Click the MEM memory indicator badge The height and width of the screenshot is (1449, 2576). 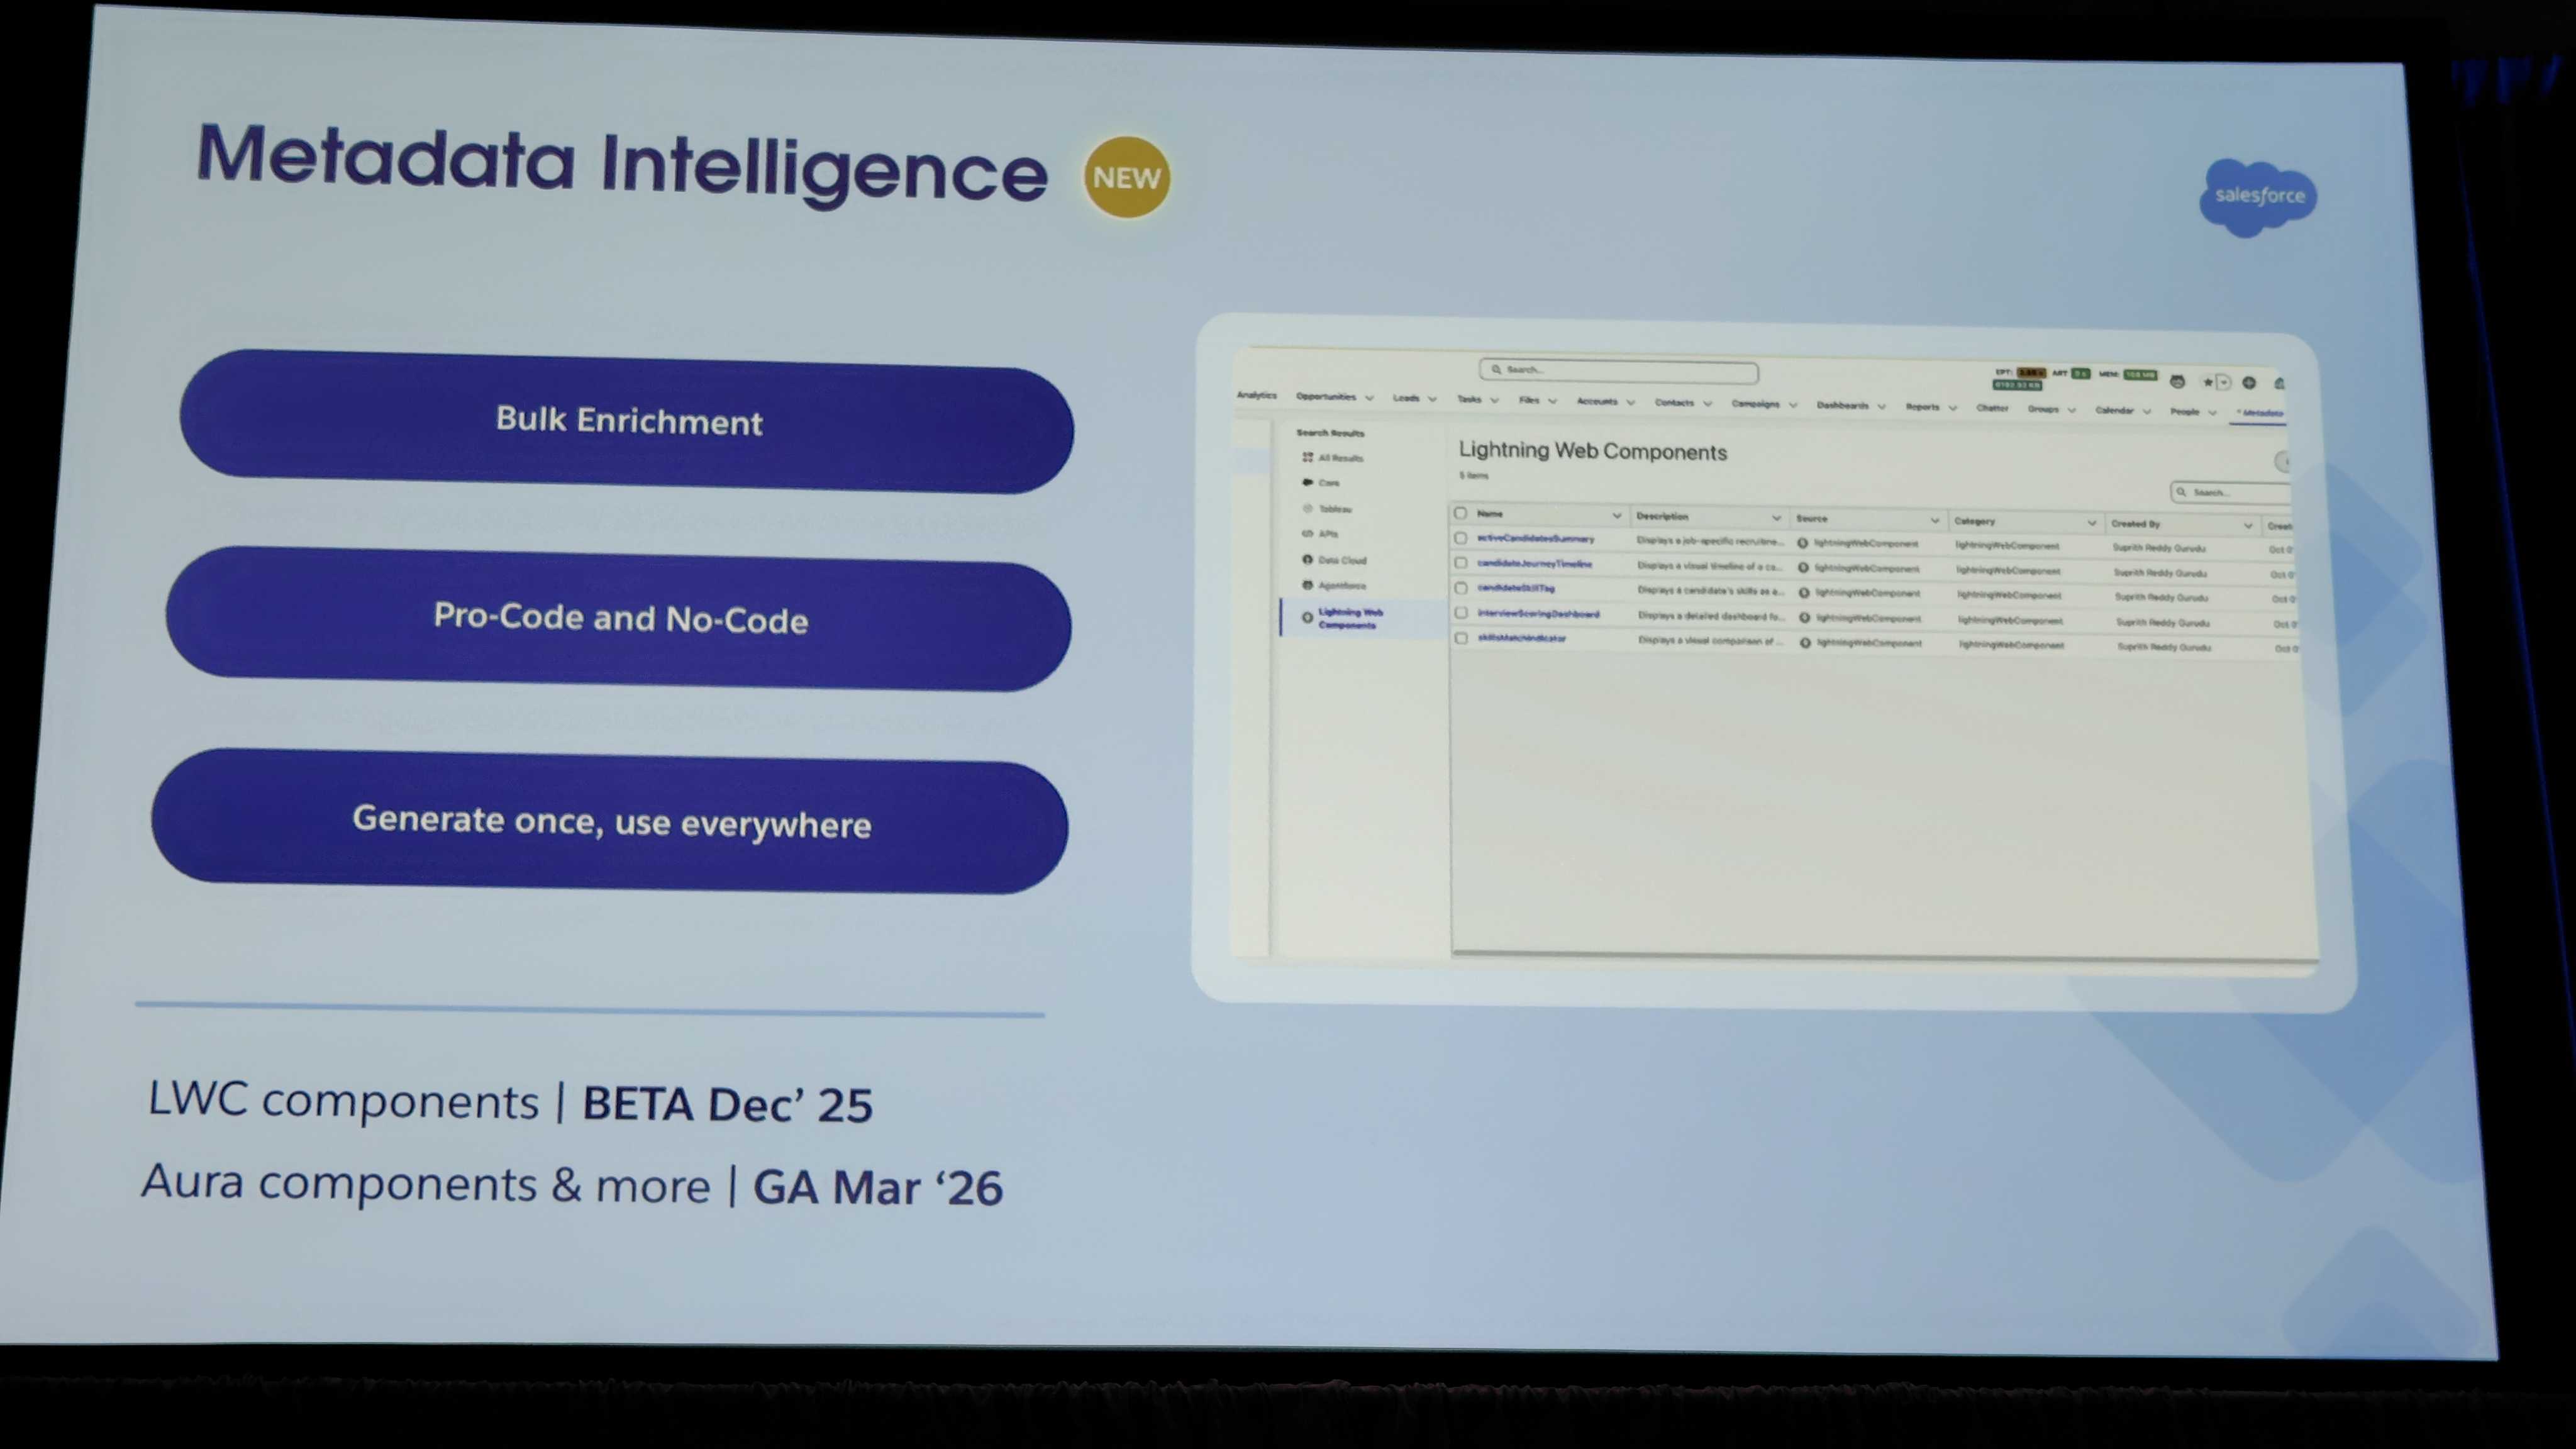[2139, 375]
